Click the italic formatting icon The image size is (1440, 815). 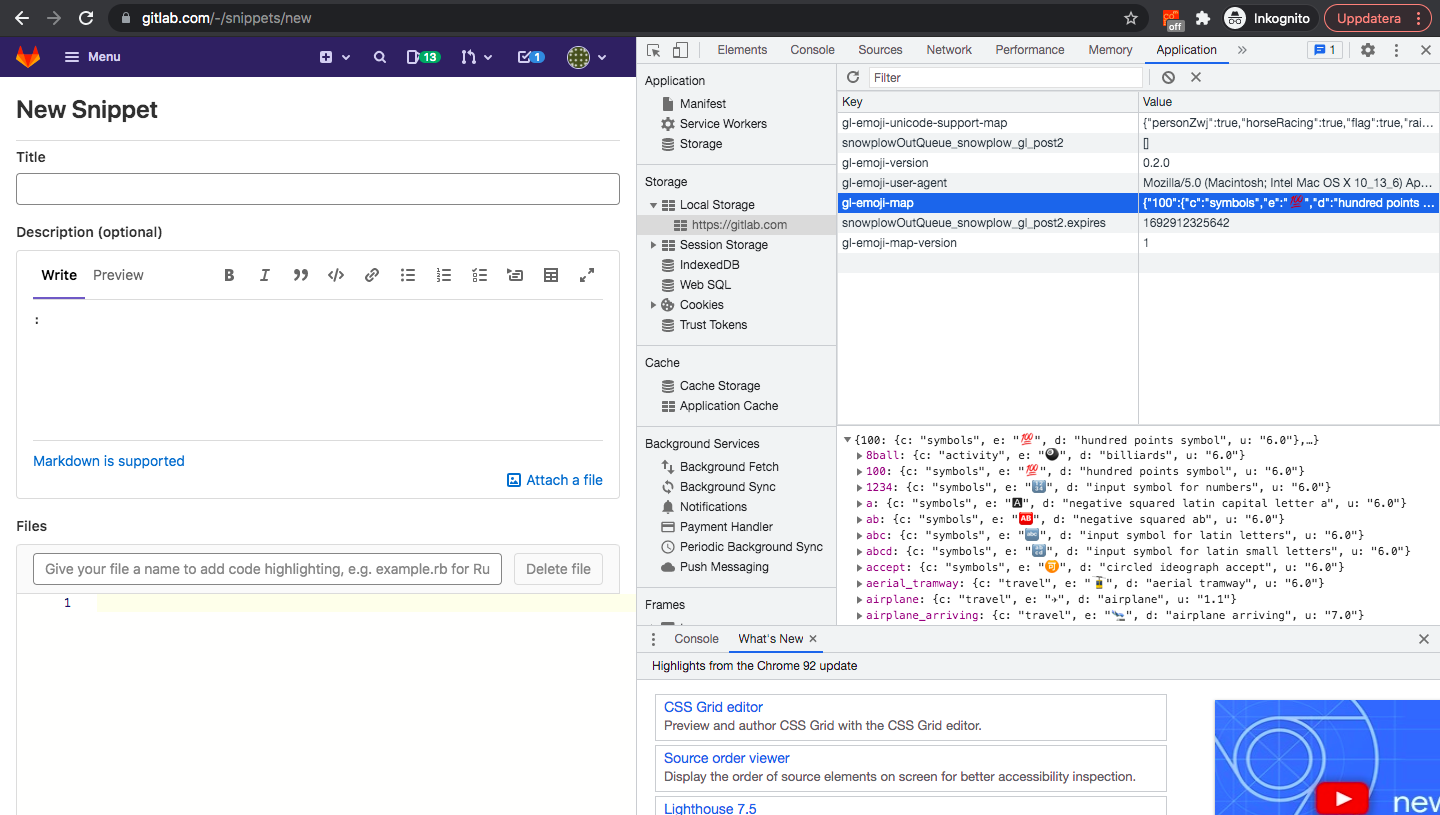[265, 275]
